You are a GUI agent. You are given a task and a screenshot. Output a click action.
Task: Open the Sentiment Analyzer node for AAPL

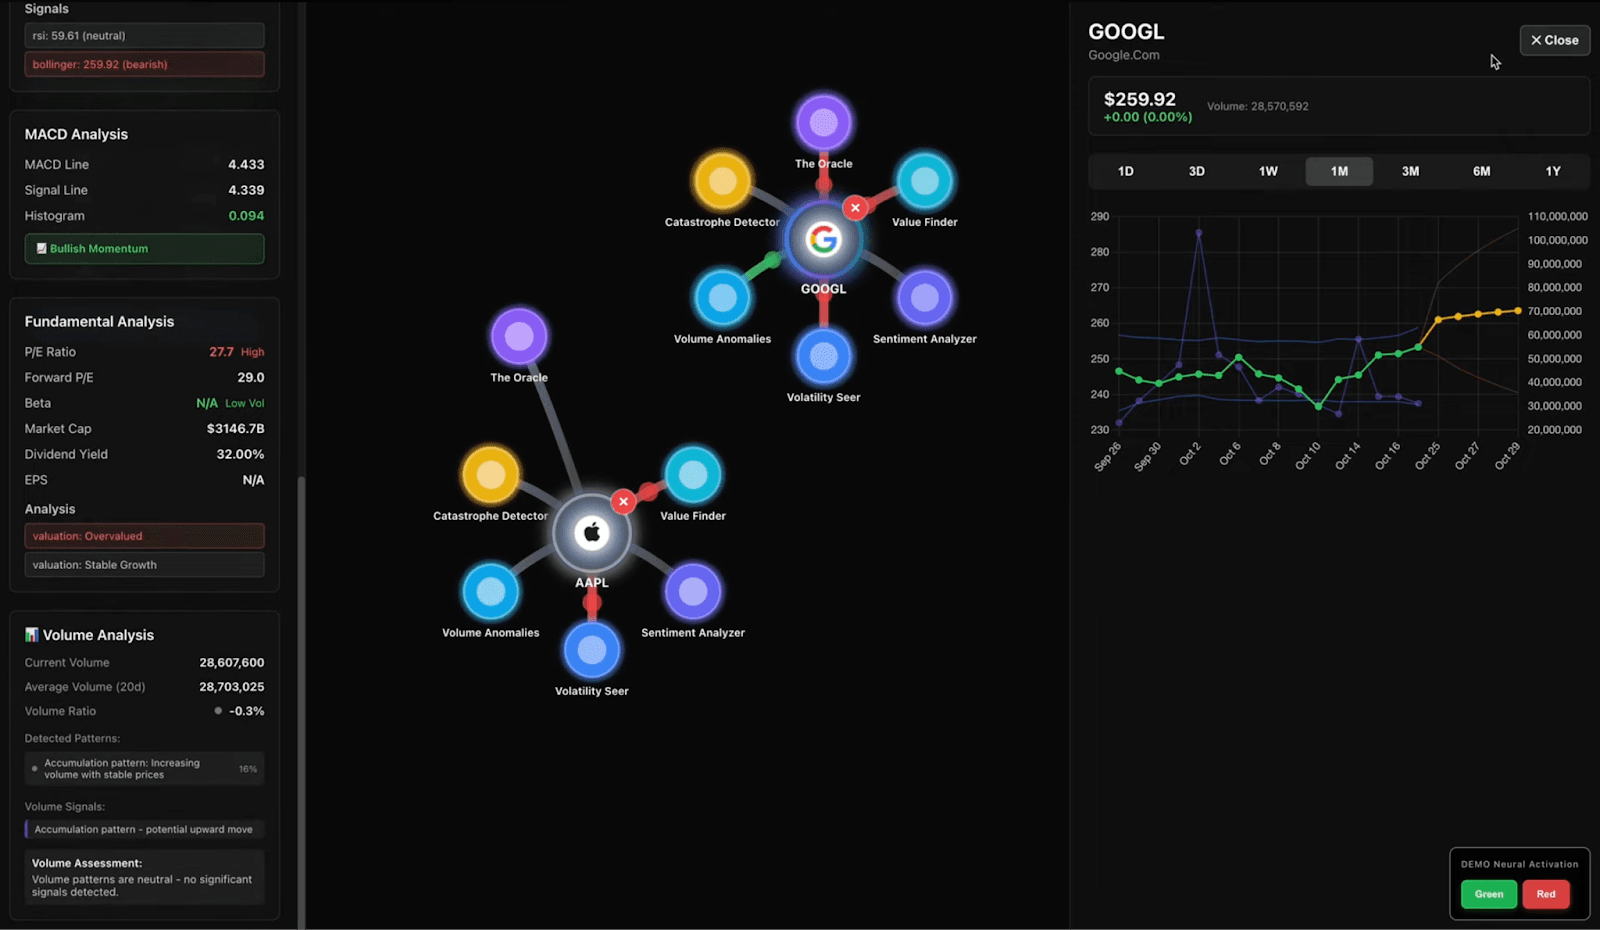(692, 590)
